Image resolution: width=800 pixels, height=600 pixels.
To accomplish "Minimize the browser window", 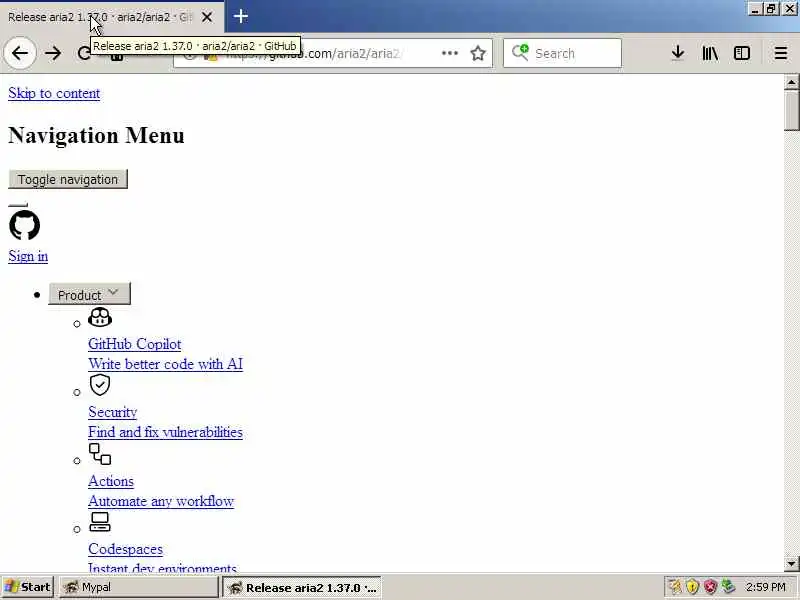I will 756,9.
